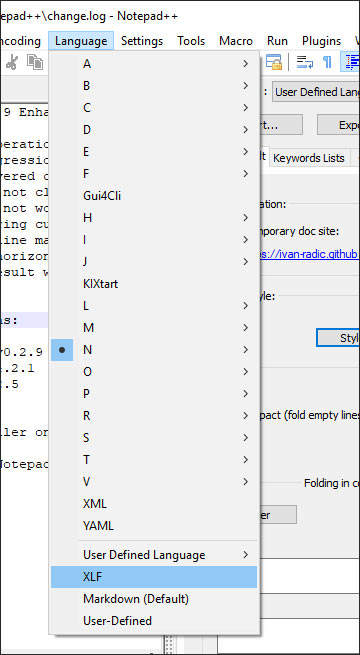This screenshot has width=360, height=655.
Task: Expand the C language submenu
Action: tap(154, 108)
